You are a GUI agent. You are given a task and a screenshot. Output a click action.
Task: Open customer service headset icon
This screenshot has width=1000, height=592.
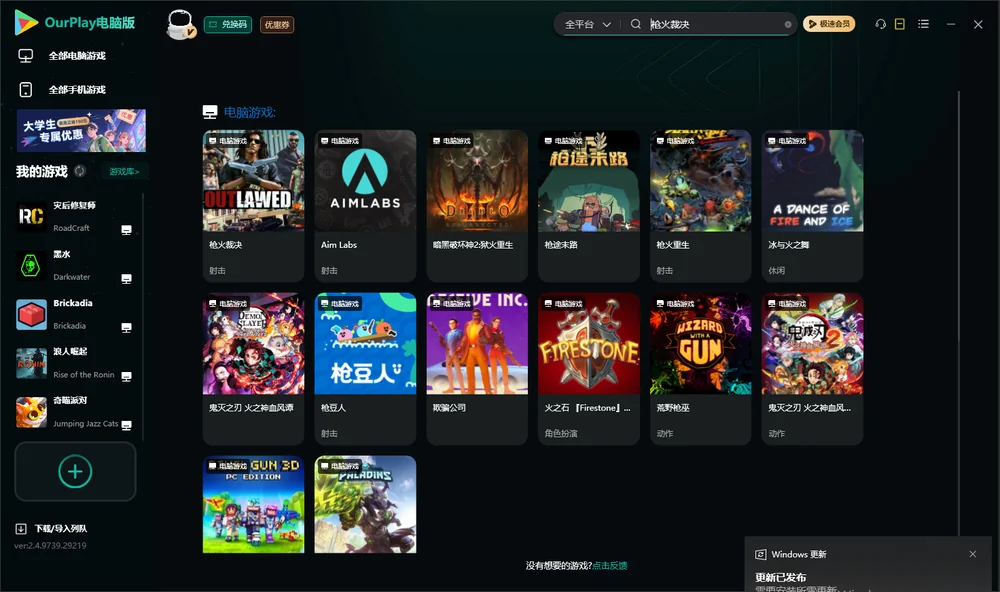(881, 24)
